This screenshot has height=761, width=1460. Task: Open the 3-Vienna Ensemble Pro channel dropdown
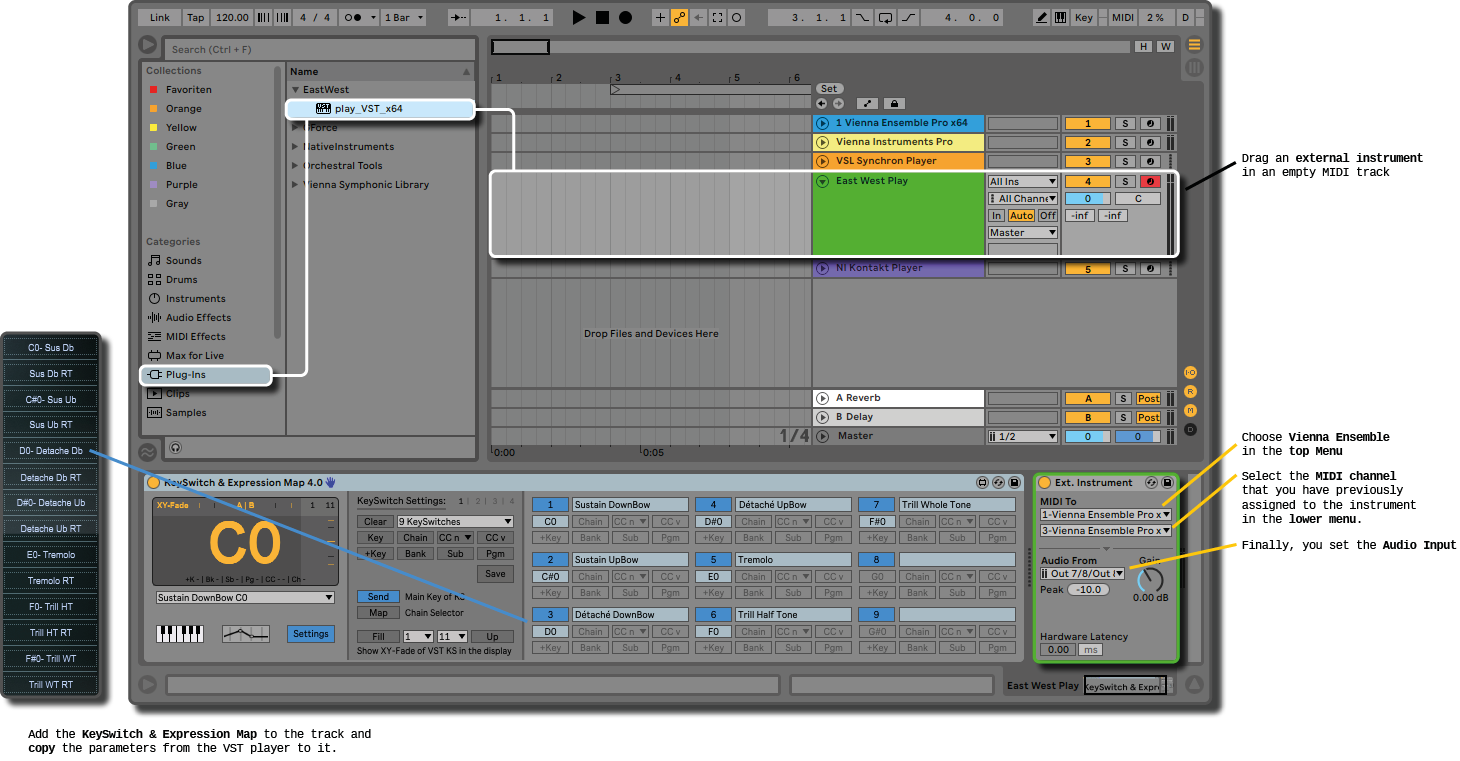coord(1106,530)
